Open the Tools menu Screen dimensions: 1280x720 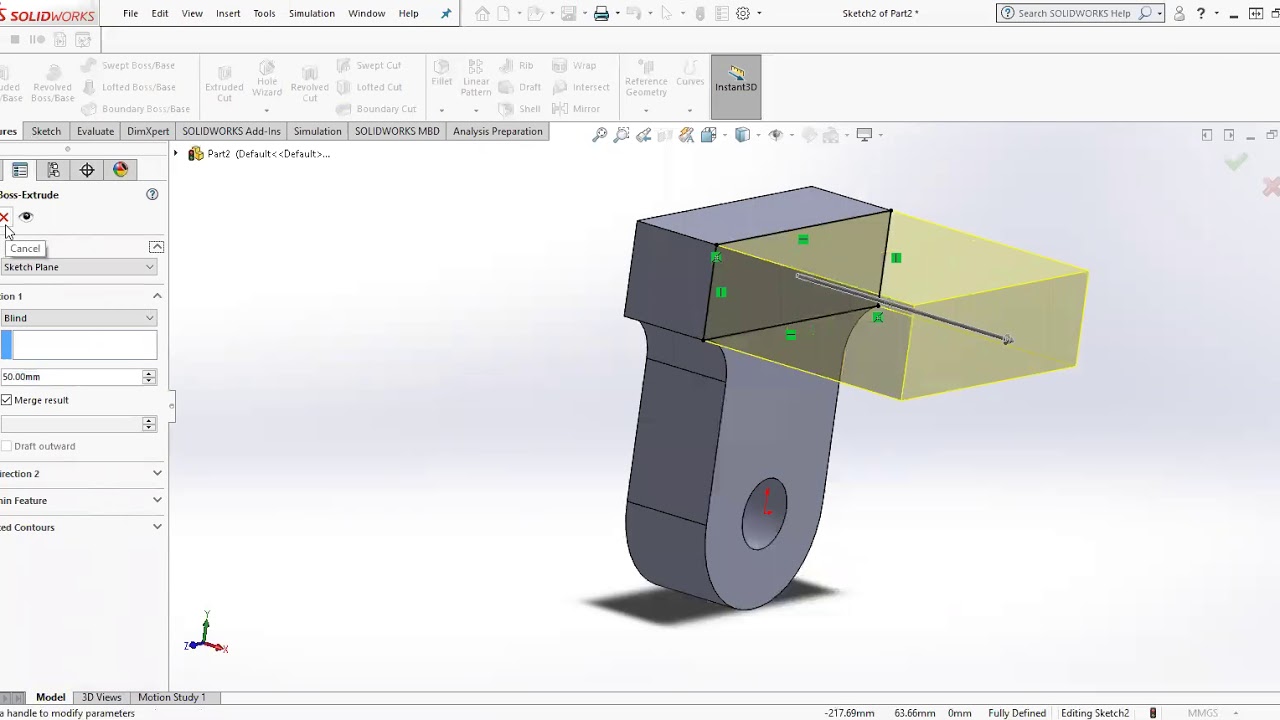point(264,13)
